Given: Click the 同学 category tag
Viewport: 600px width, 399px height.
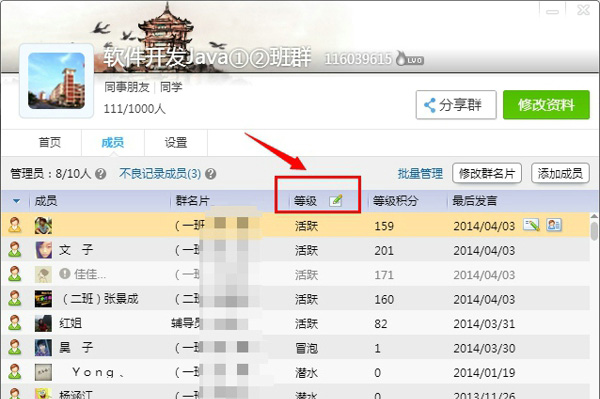Looking at the screenshot, I should tap(171, 87).
